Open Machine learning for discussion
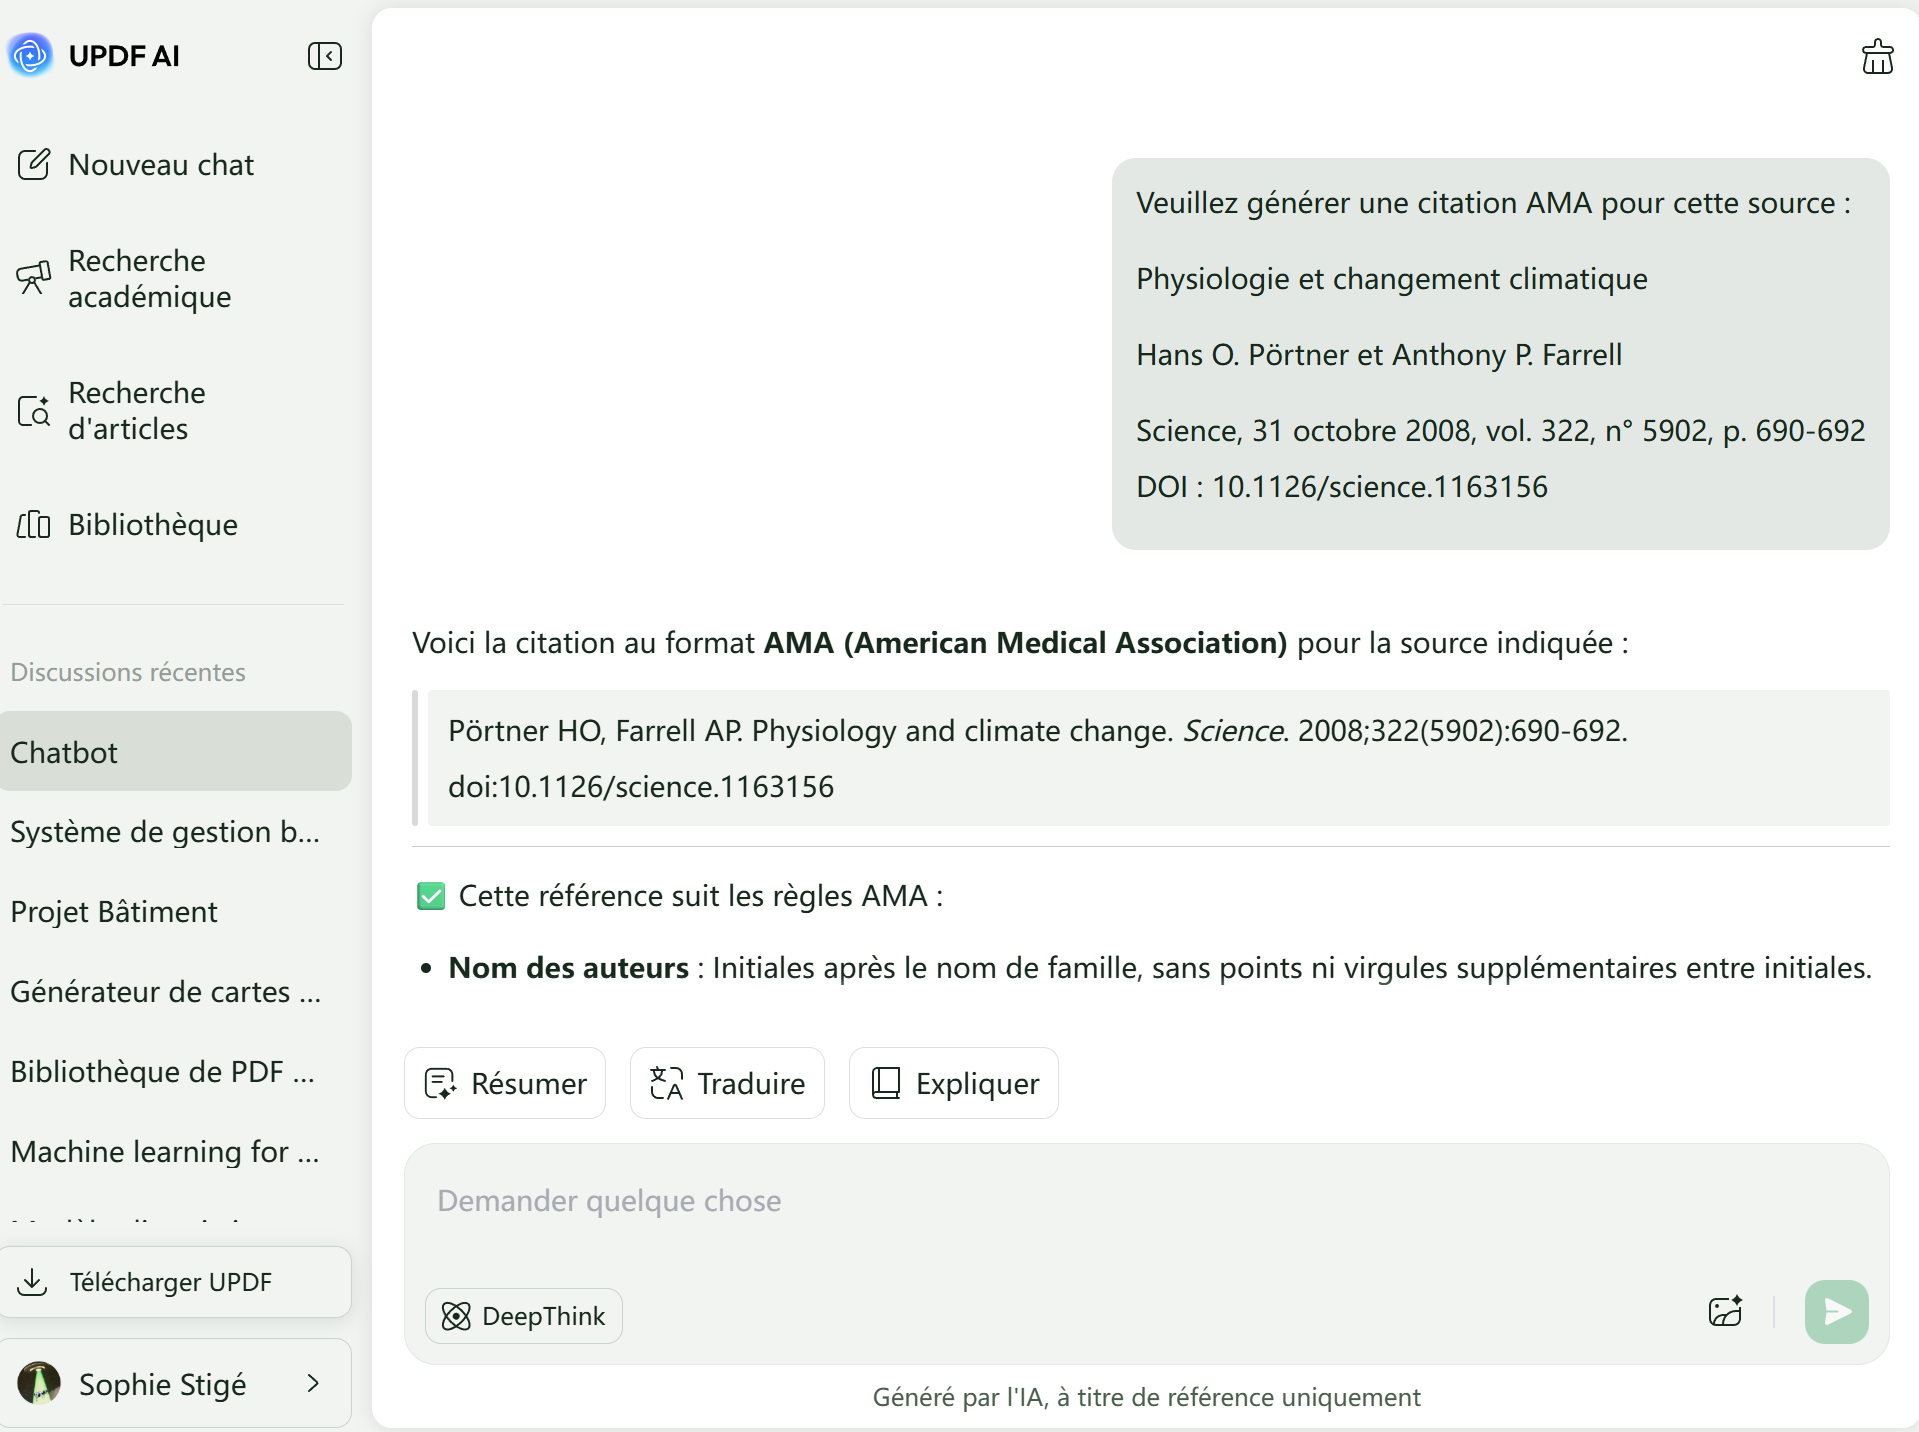Viewport: 1919px width, 1432px height. pos(165,1152)
